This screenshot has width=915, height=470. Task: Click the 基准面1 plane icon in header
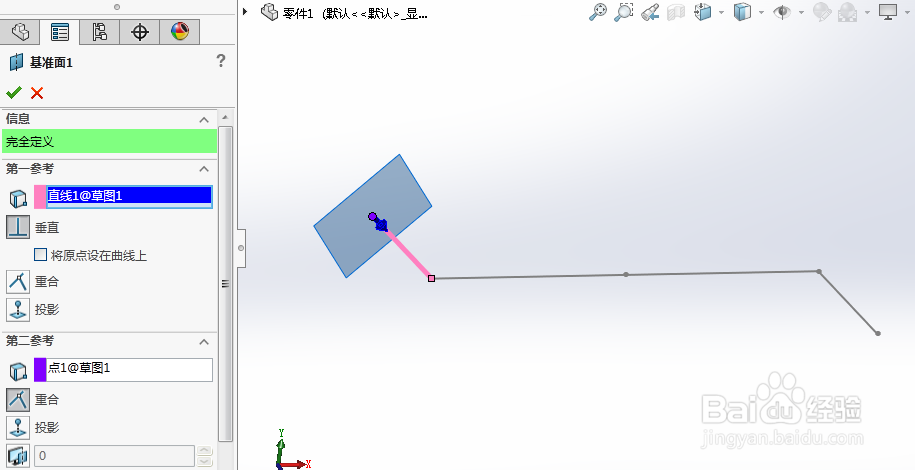(x=16, y=62)
